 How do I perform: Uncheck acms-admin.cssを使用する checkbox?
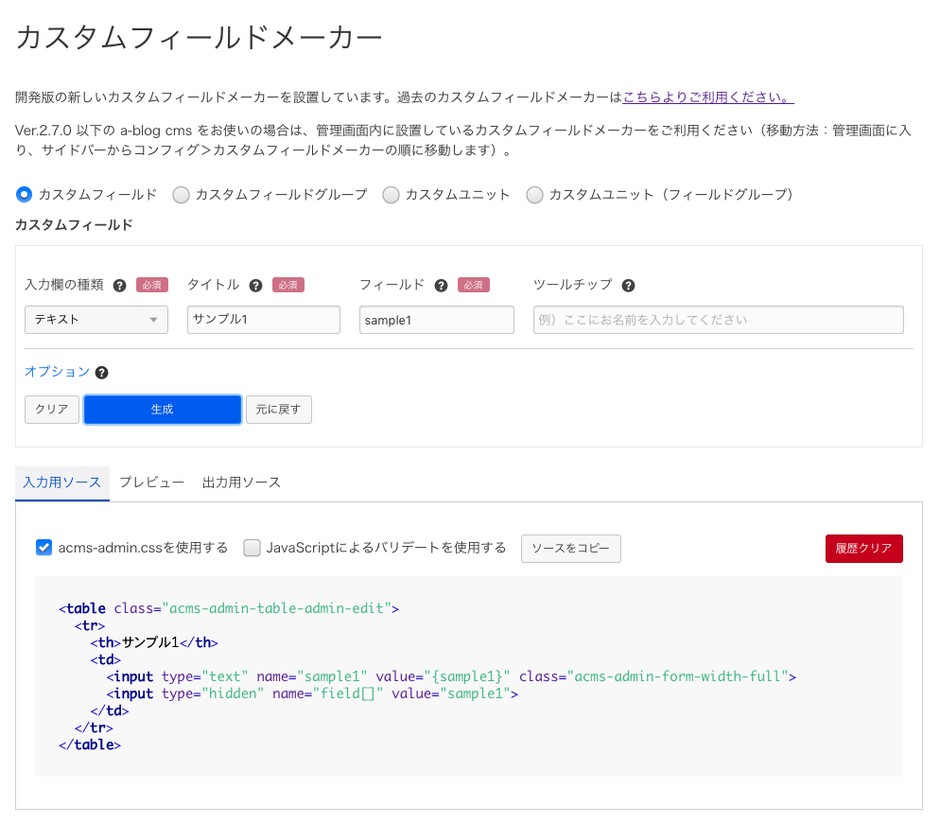44,547
